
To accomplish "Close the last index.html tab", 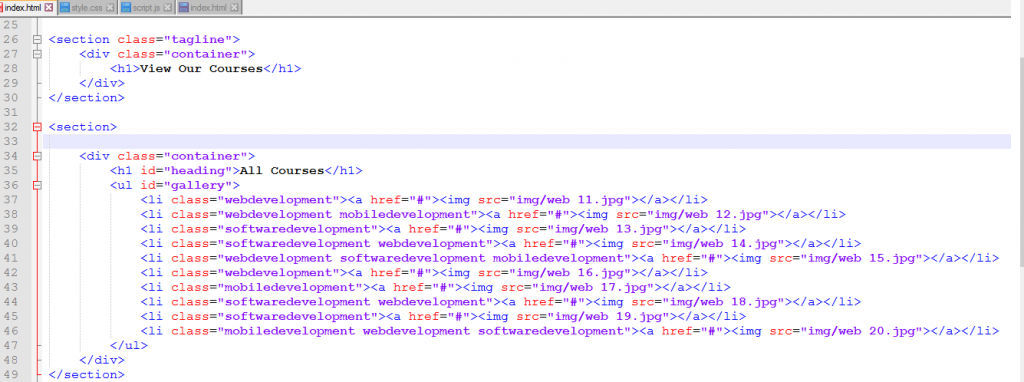I will click(x=233, y=7).
